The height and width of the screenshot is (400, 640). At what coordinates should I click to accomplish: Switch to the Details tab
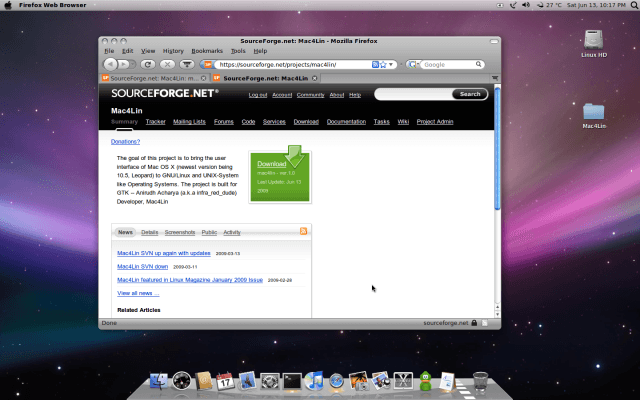149,232
